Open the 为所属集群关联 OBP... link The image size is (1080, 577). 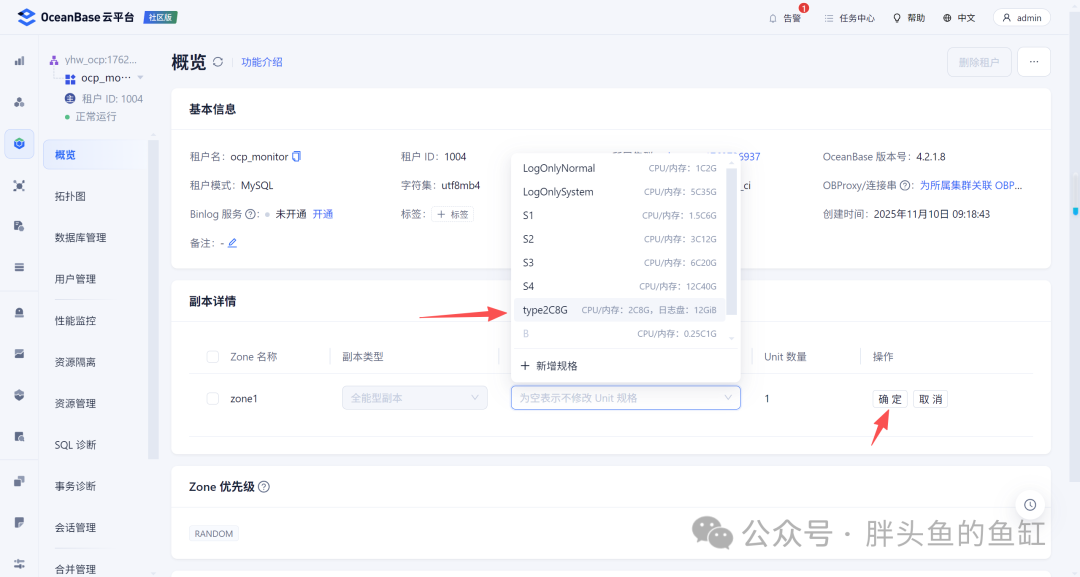click(x=971, y=185)
